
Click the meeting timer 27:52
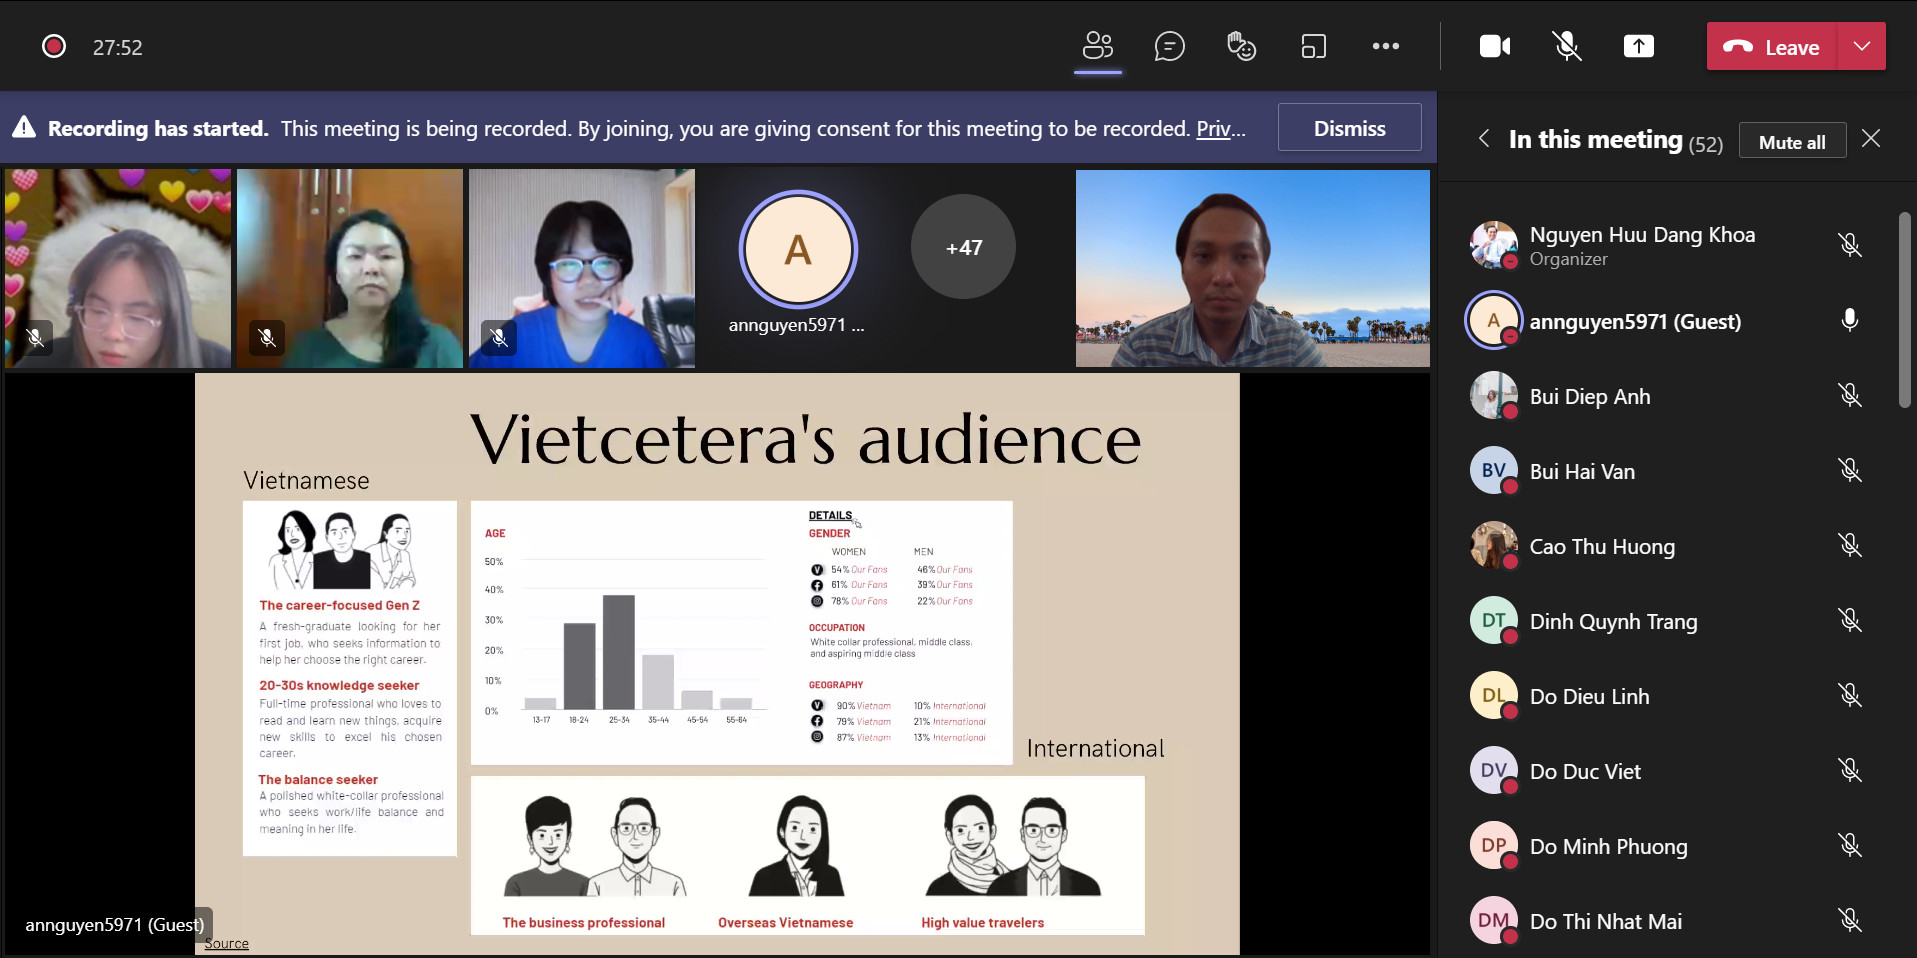tap(118, 47)
